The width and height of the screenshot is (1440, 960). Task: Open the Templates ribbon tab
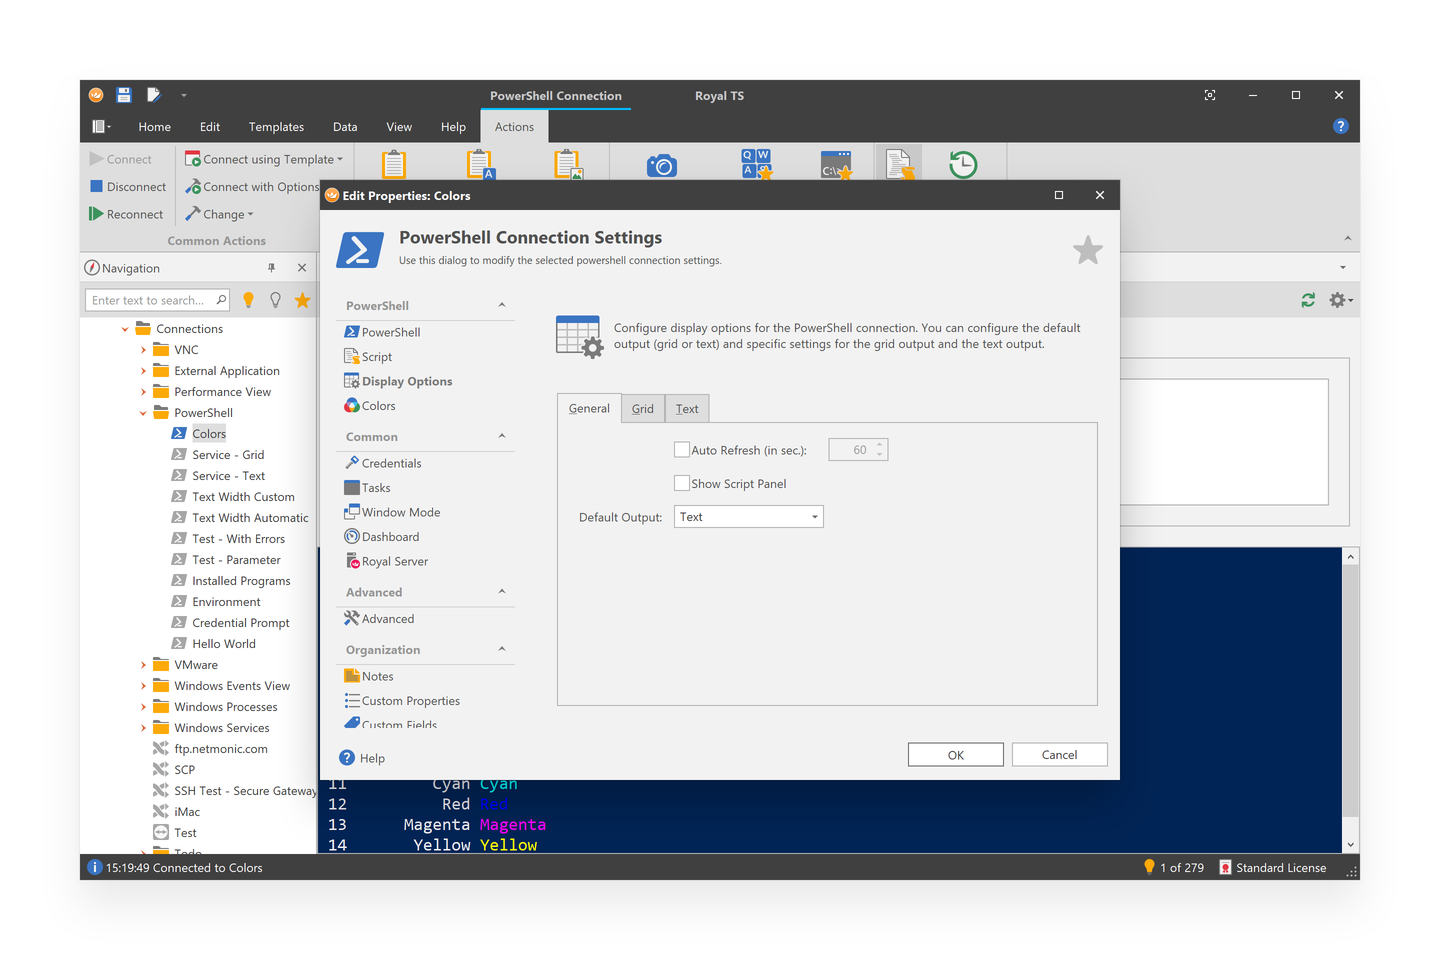276,126
